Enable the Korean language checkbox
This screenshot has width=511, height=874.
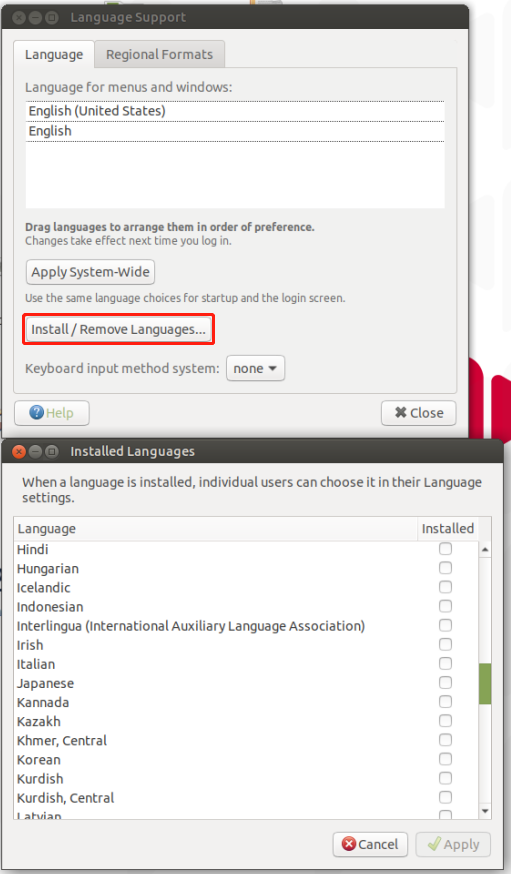(x=445, y=759)
